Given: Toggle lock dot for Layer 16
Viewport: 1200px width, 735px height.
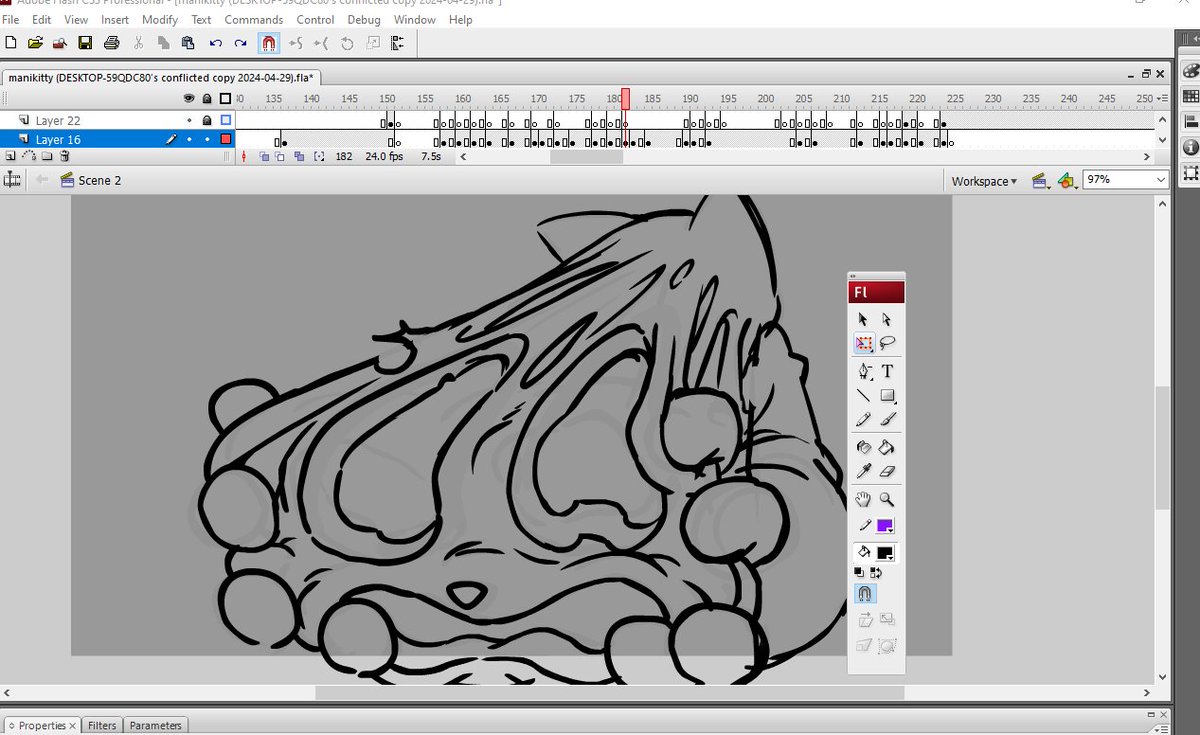Looking at the screenshot, I should 207,139.
